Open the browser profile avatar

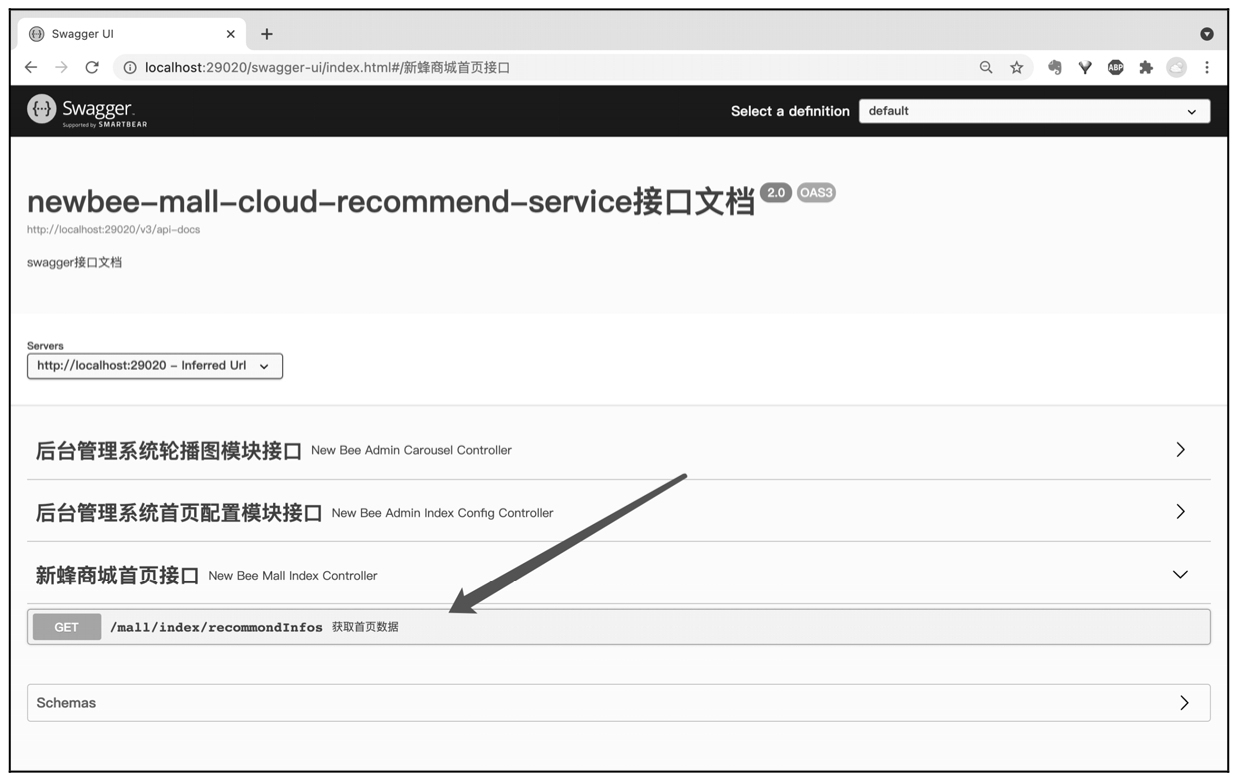[1176, 67]
